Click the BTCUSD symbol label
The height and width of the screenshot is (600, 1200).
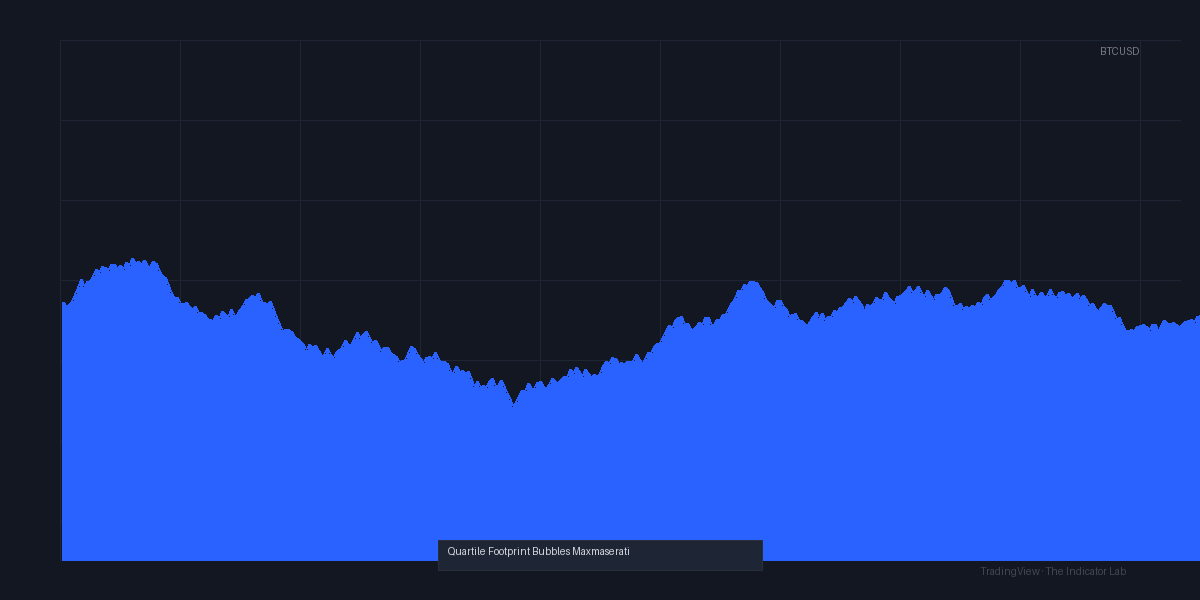coord(1119,51)
